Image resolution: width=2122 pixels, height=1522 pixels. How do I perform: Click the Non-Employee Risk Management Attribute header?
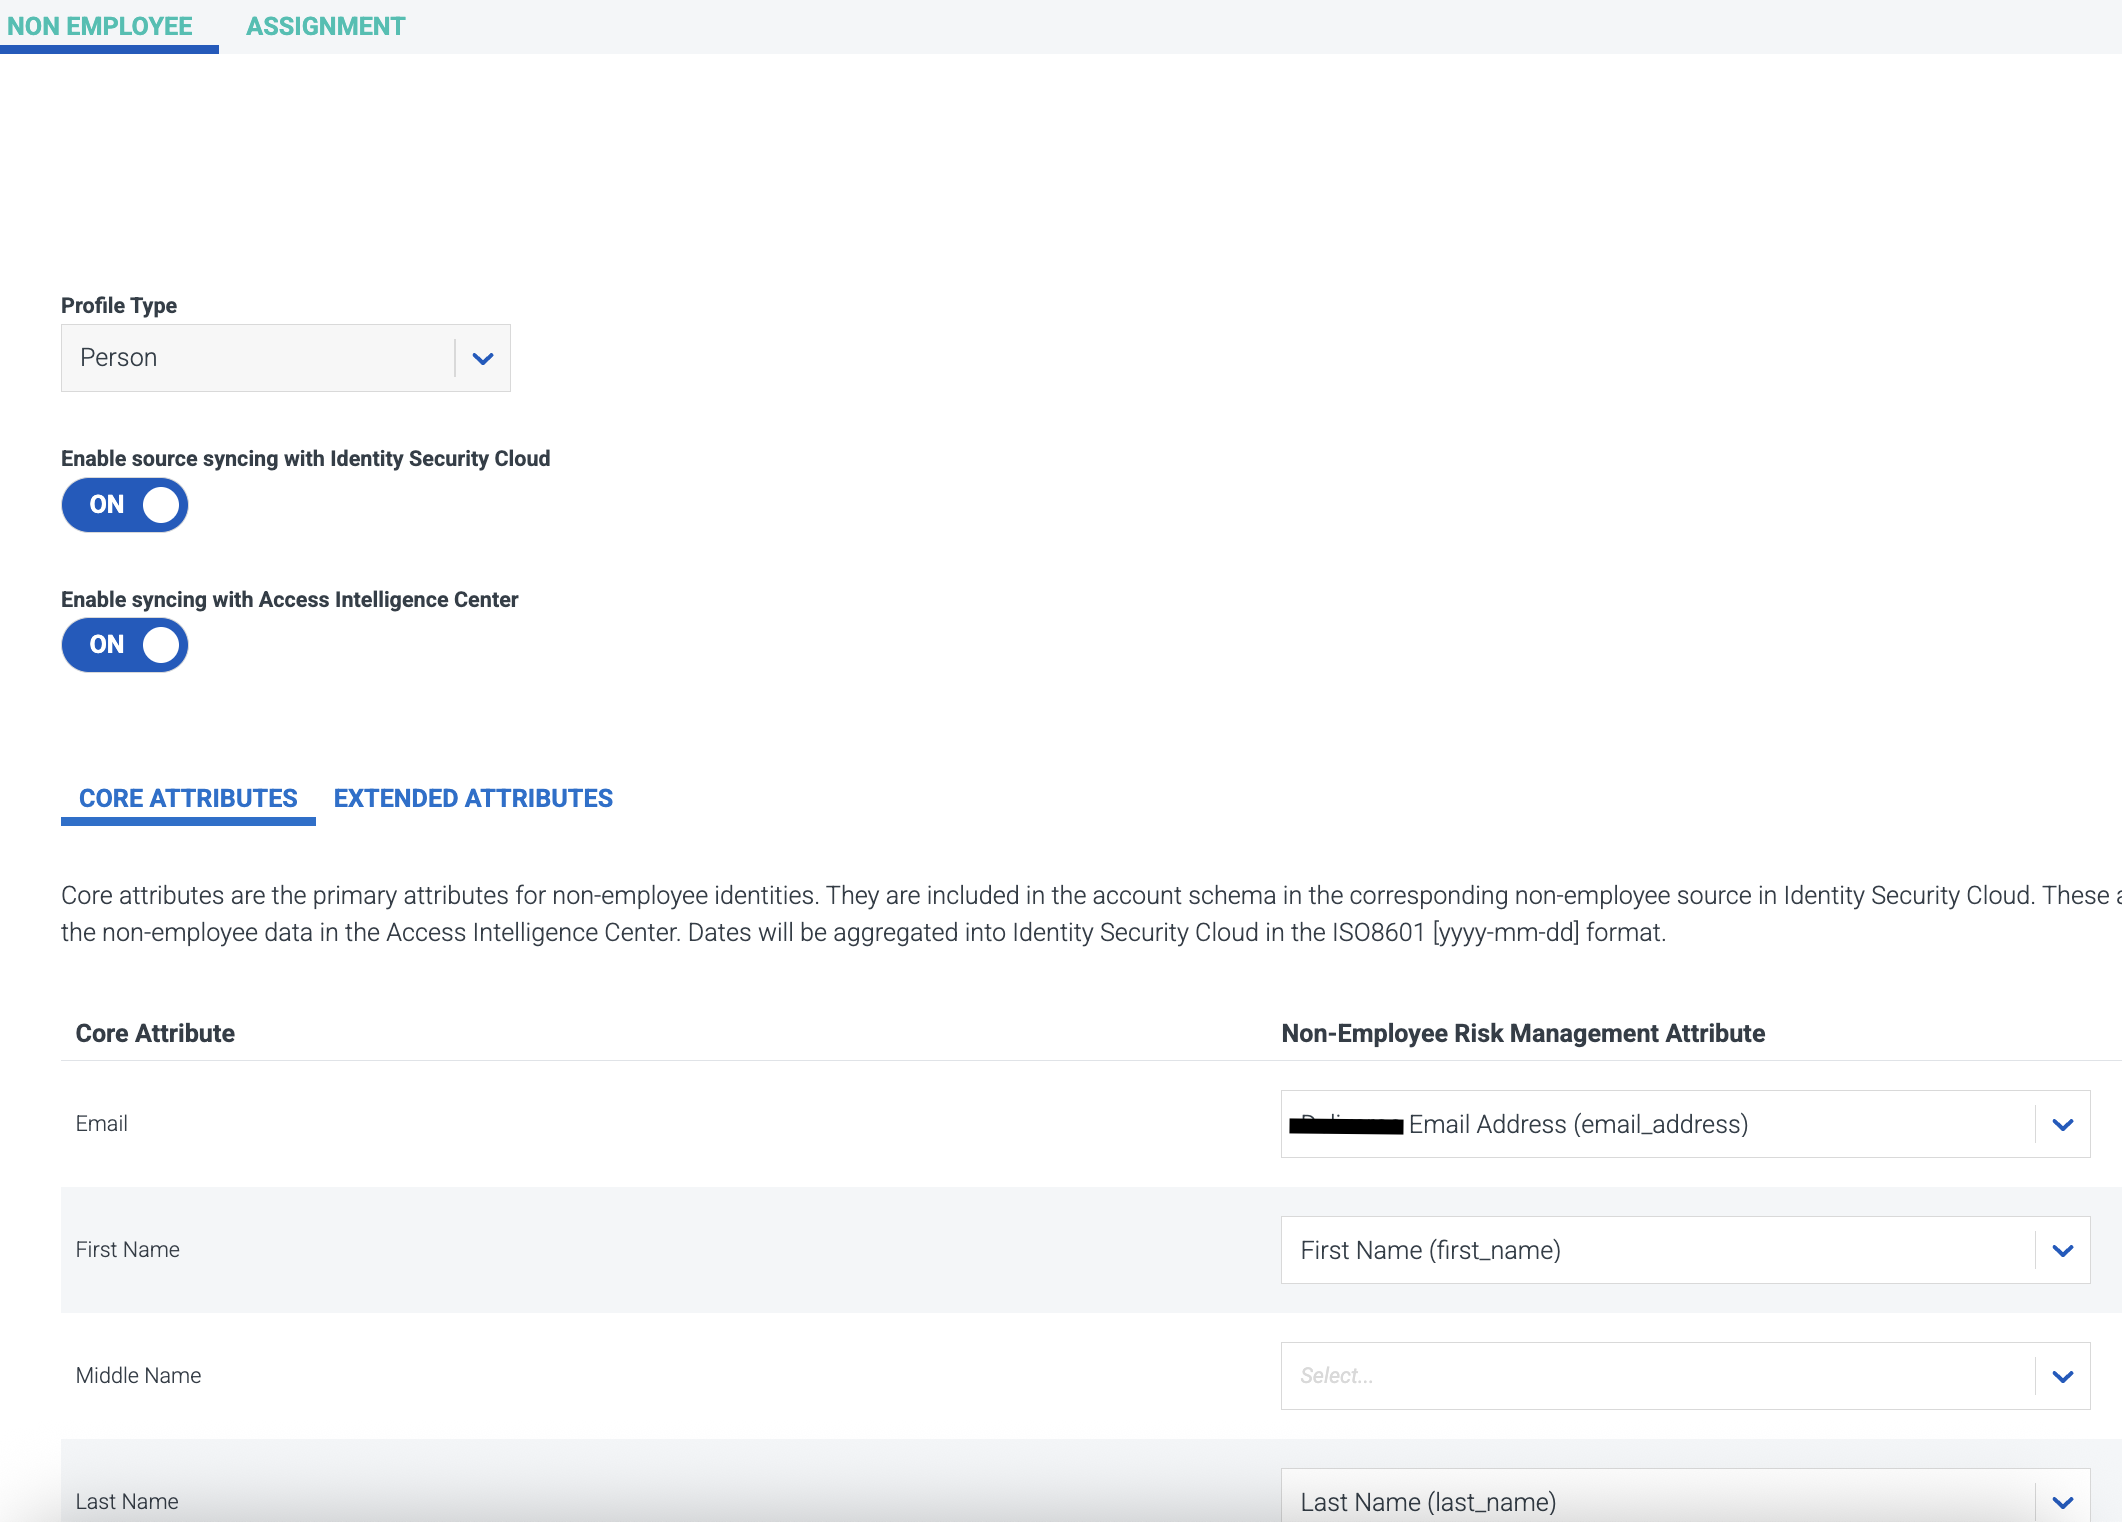1522,1033
